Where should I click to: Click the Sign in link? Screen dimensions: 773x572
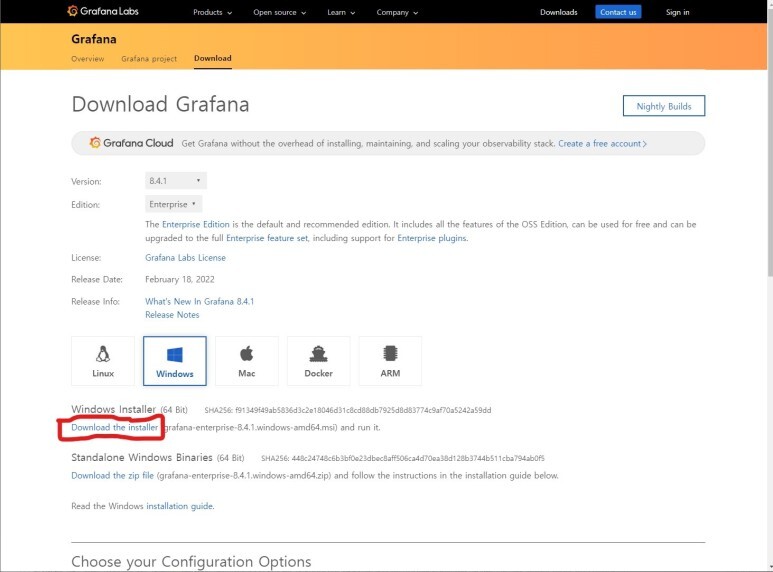[677, 12]
